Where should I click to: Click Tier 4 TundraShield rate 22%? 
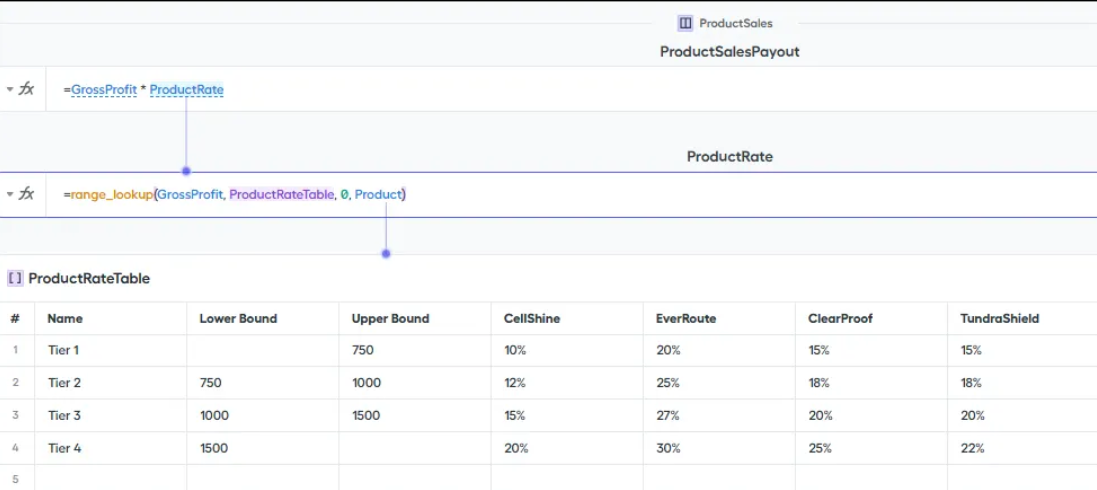[x=1022, y=448]
